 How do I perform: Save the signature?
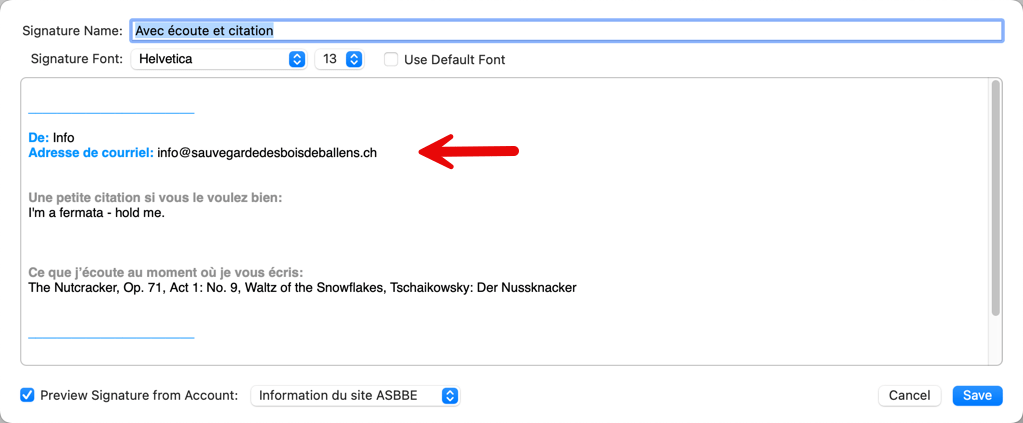tap(977, 396)
